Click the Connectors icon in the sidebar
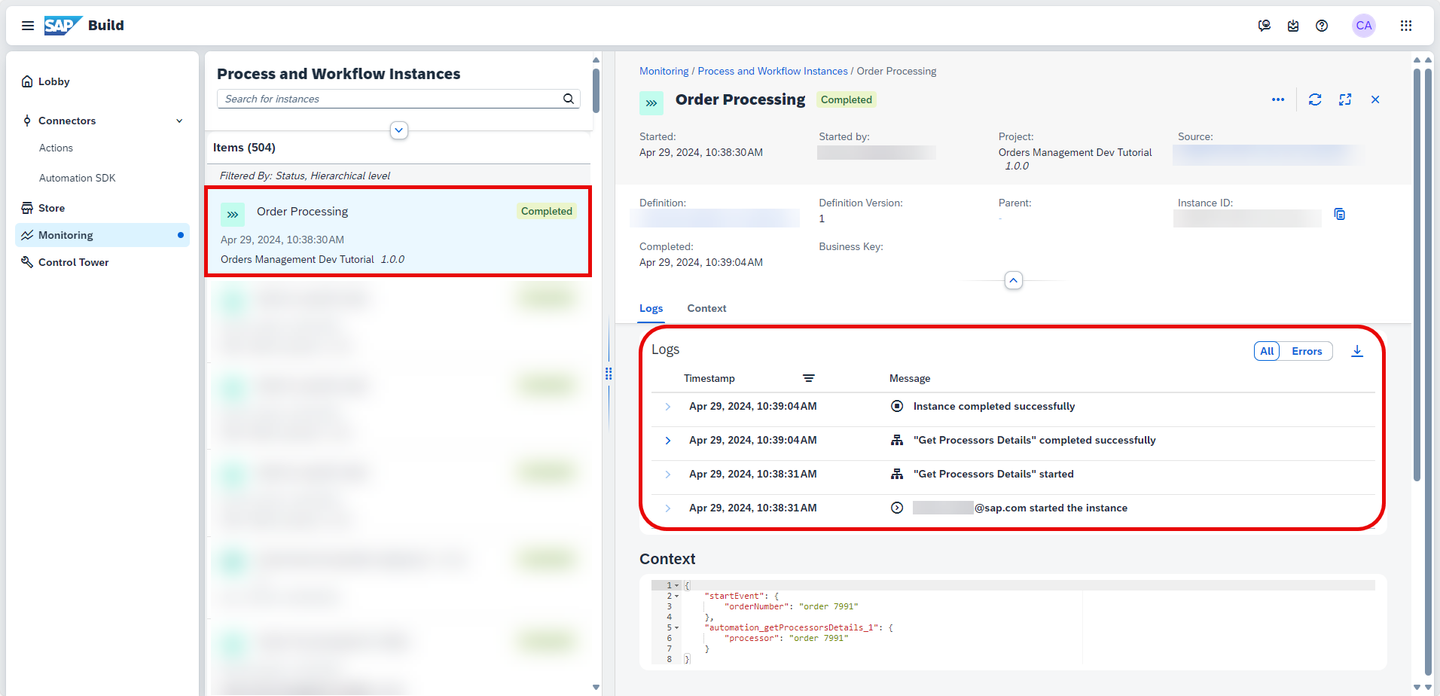 pyautogui.click(x=27, y=121)
